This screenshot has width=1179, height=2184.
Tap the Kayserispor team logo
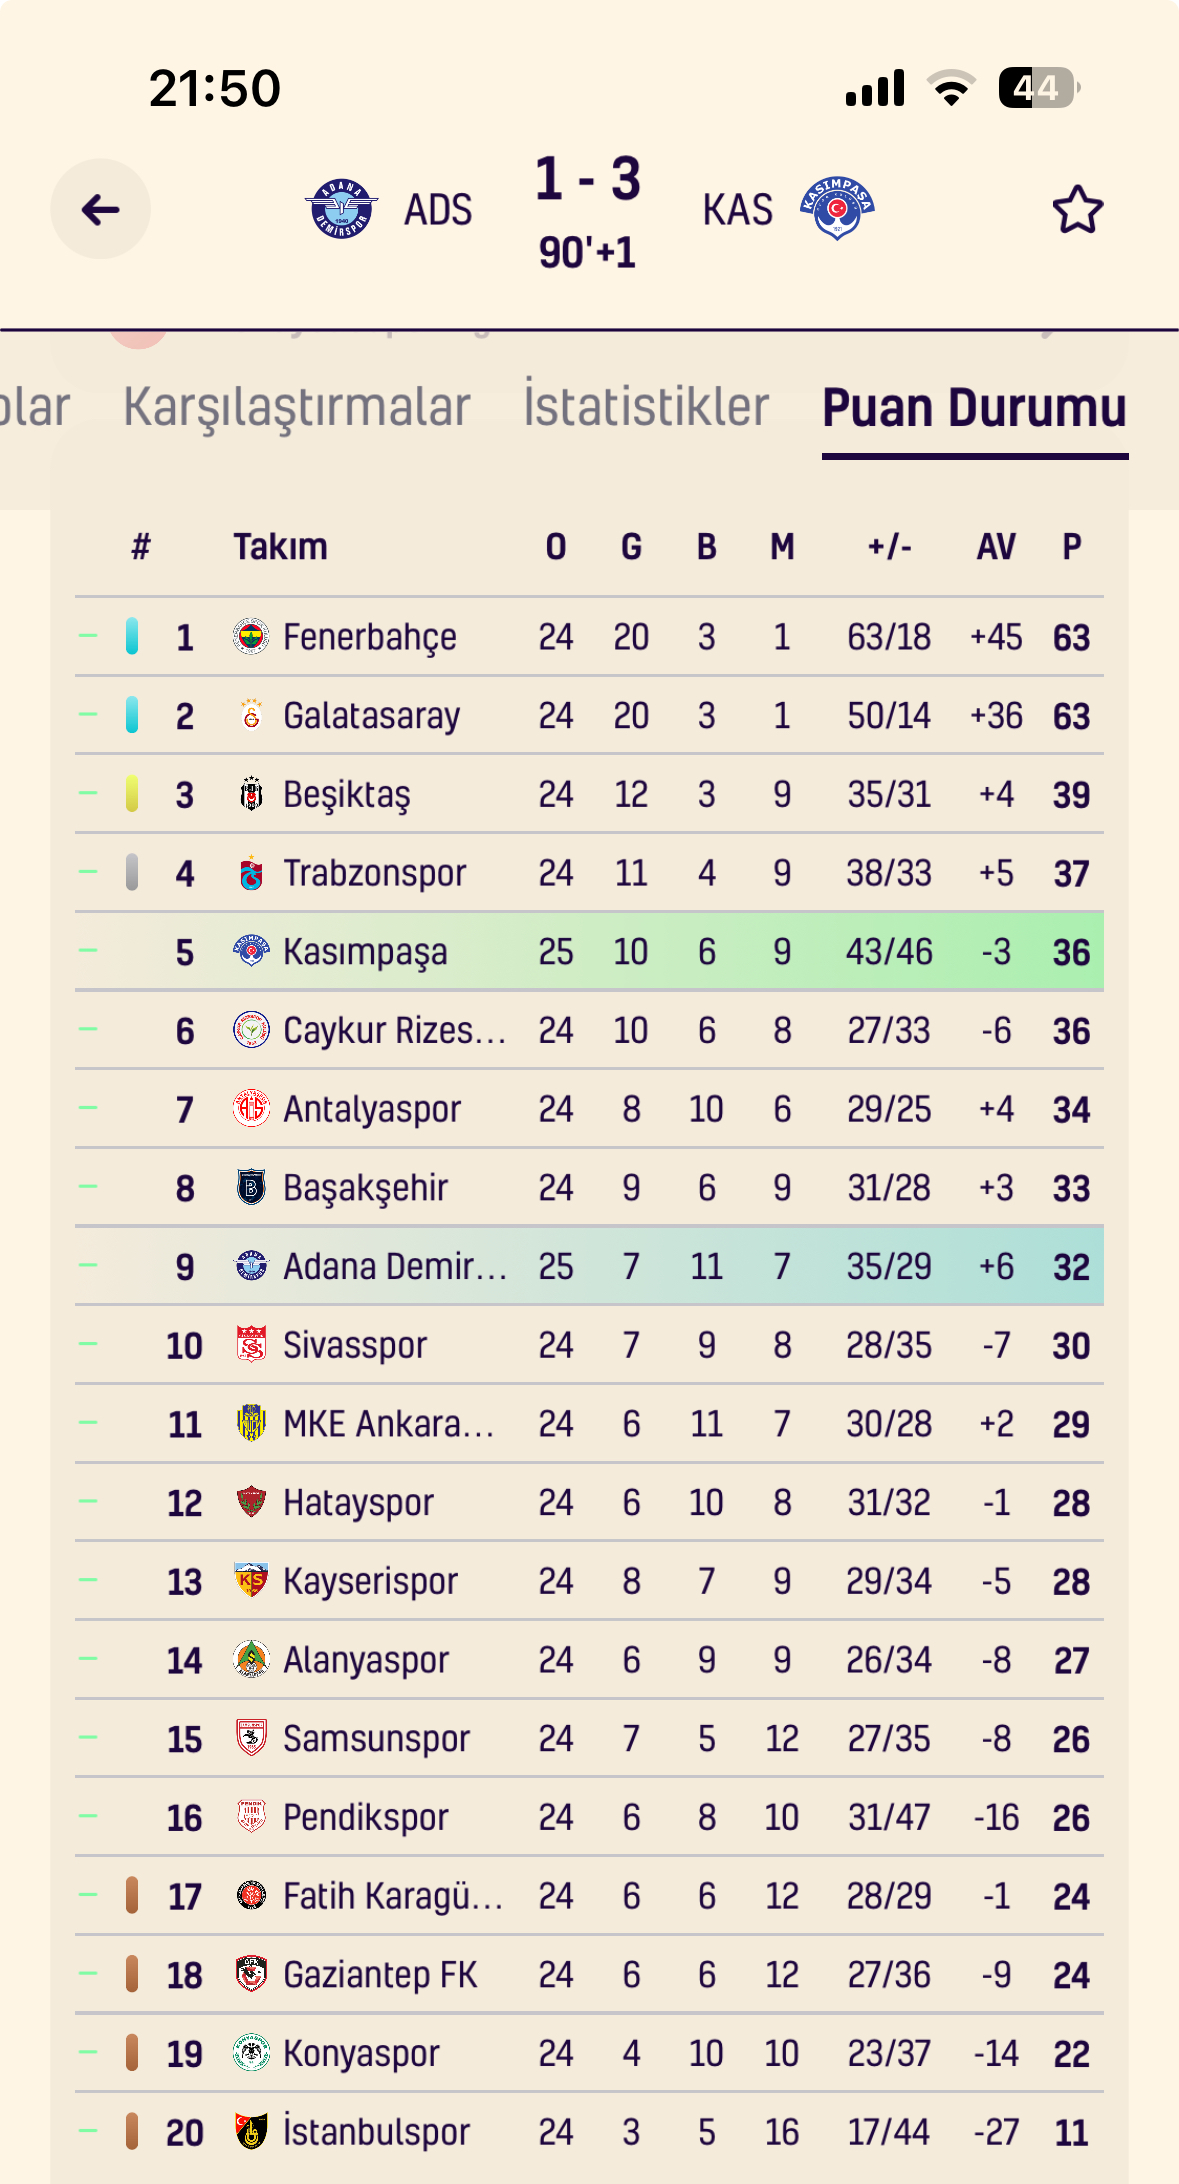pos(251,1581)
